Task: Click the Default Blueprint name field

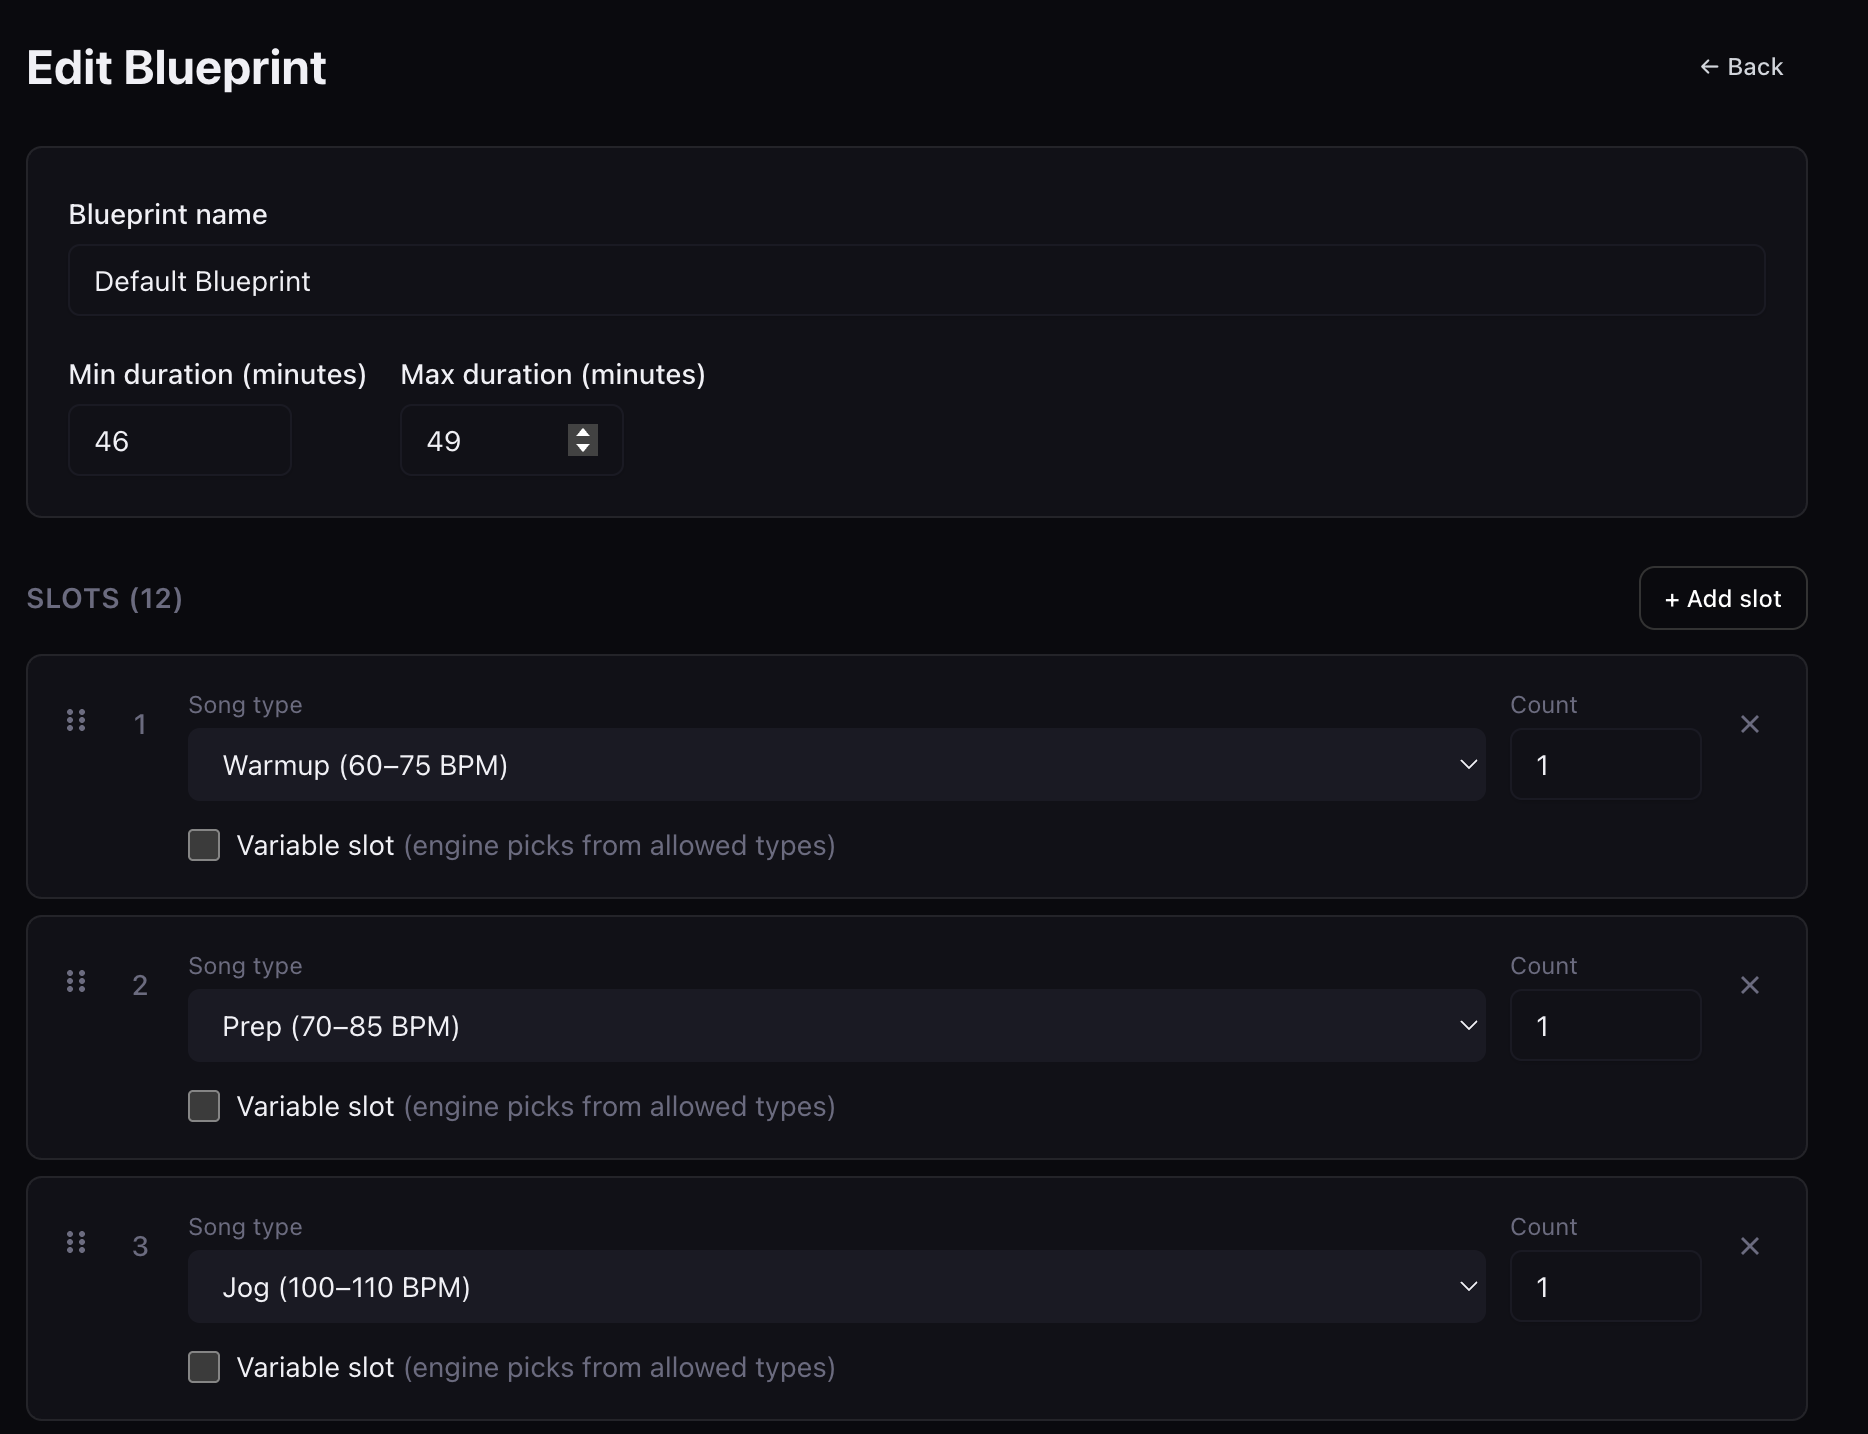Action: [x=916, y=280]
